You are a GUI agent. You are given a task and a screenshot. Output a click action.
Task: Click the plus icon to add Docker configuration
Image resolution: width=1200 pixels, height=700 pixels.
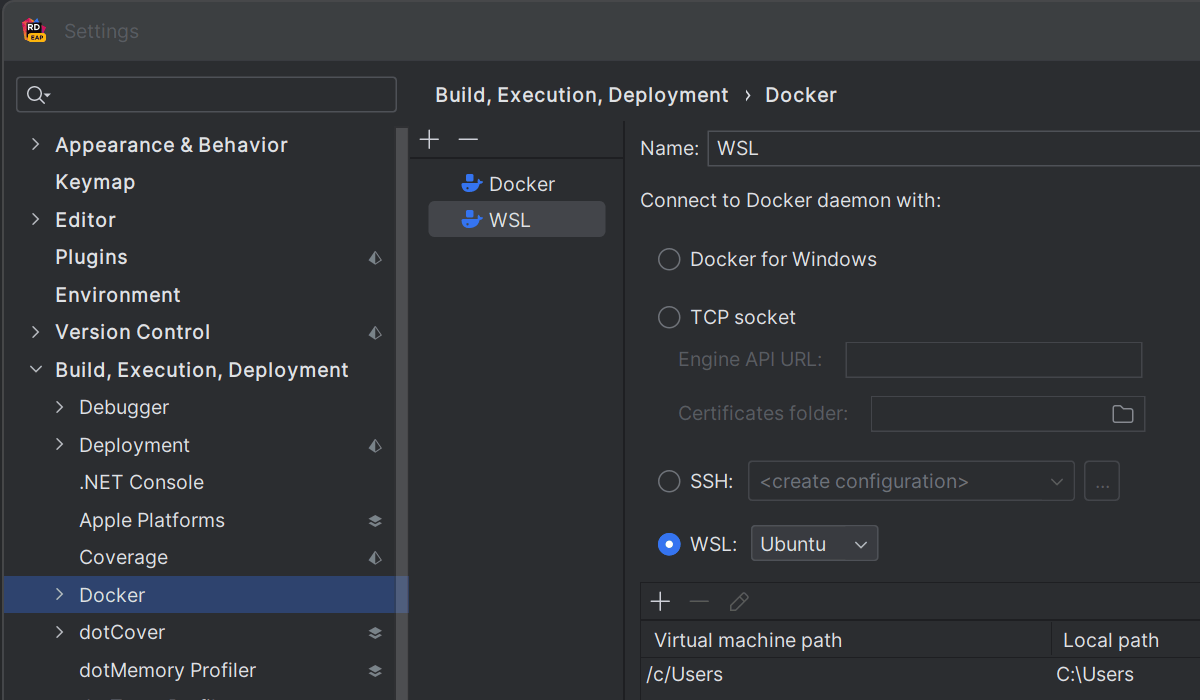(x=429, y=140)
